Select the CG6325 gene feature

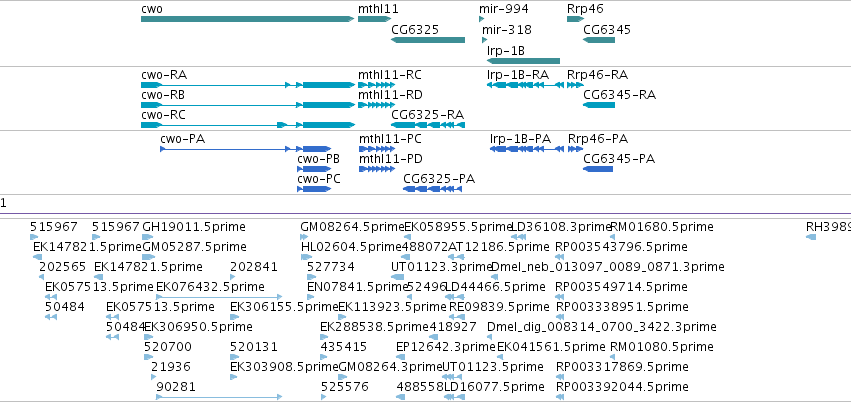click(x=428, y=40)
